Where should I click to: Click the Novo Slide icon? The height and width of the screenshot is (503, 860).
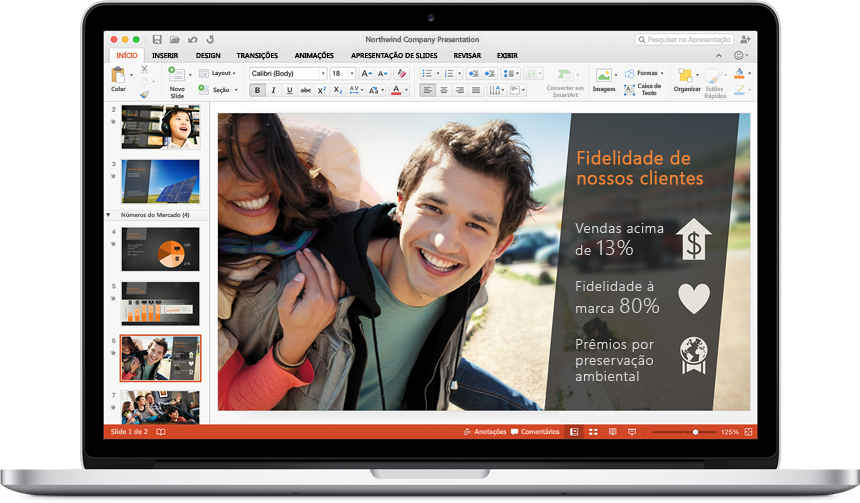176,75
